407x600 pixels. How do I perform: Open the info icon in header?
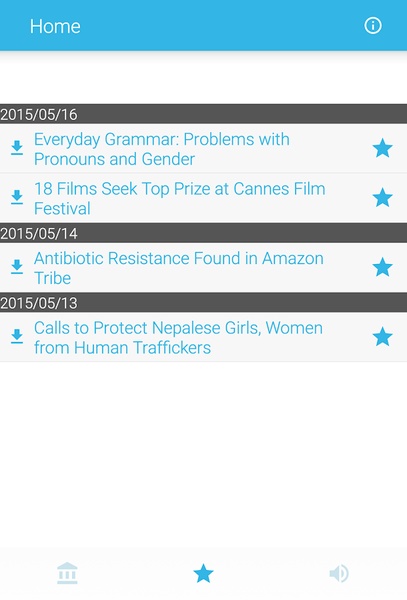click(373, 26)
